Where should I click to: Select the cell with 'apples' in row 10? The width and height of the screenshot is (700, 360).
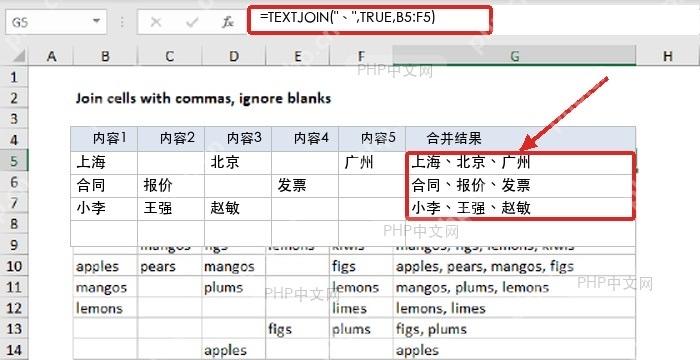(105, 267)
